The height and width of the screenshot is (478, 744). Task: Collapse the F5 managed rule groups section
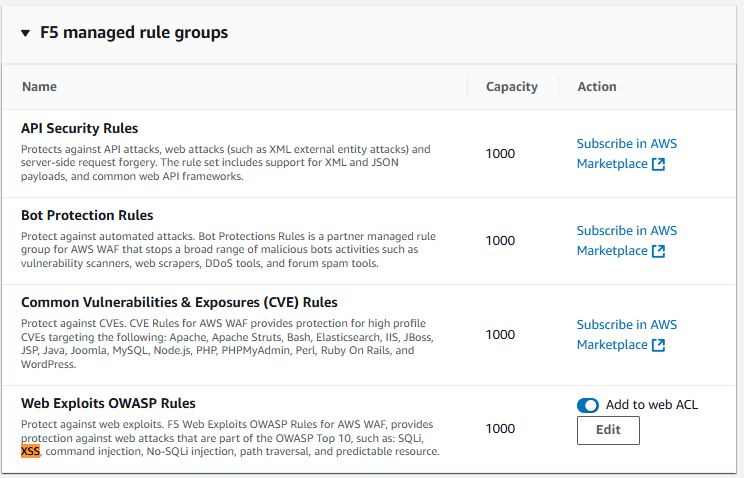(x=26, y=33)
